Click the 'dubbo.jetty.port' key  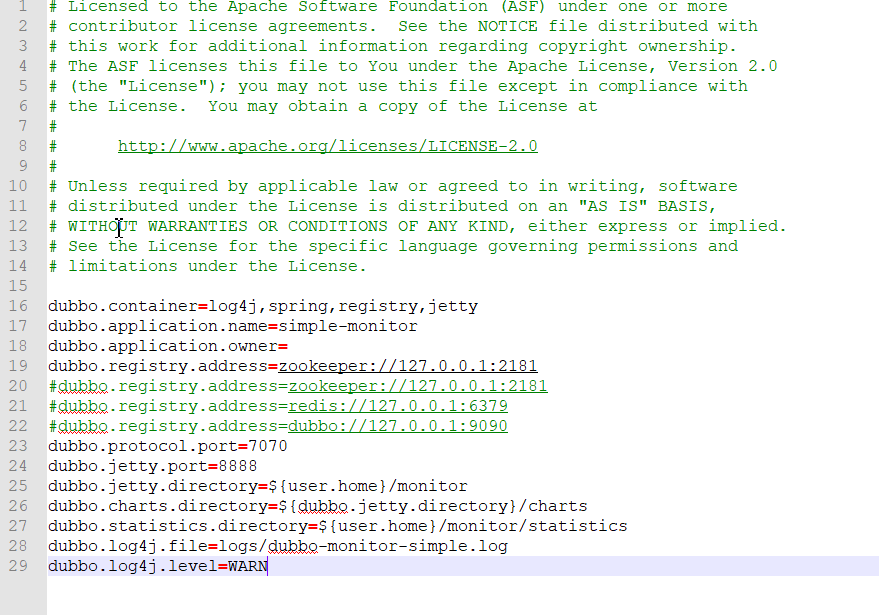tap(128, 466)
